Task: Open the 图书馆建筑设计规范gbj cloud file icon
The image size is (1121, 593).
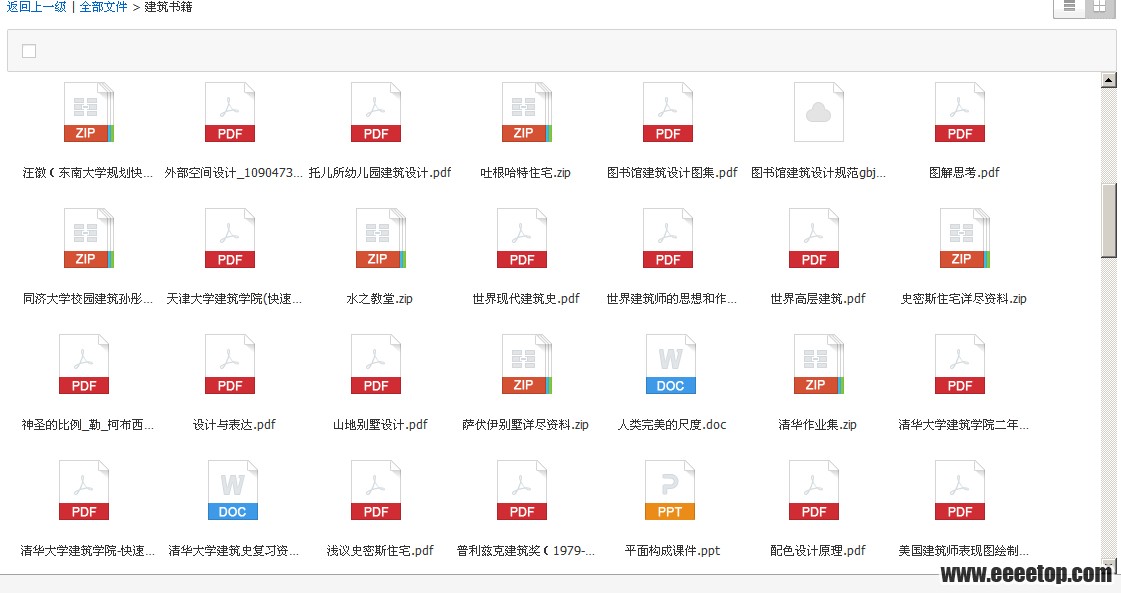Action: (818, 112)
